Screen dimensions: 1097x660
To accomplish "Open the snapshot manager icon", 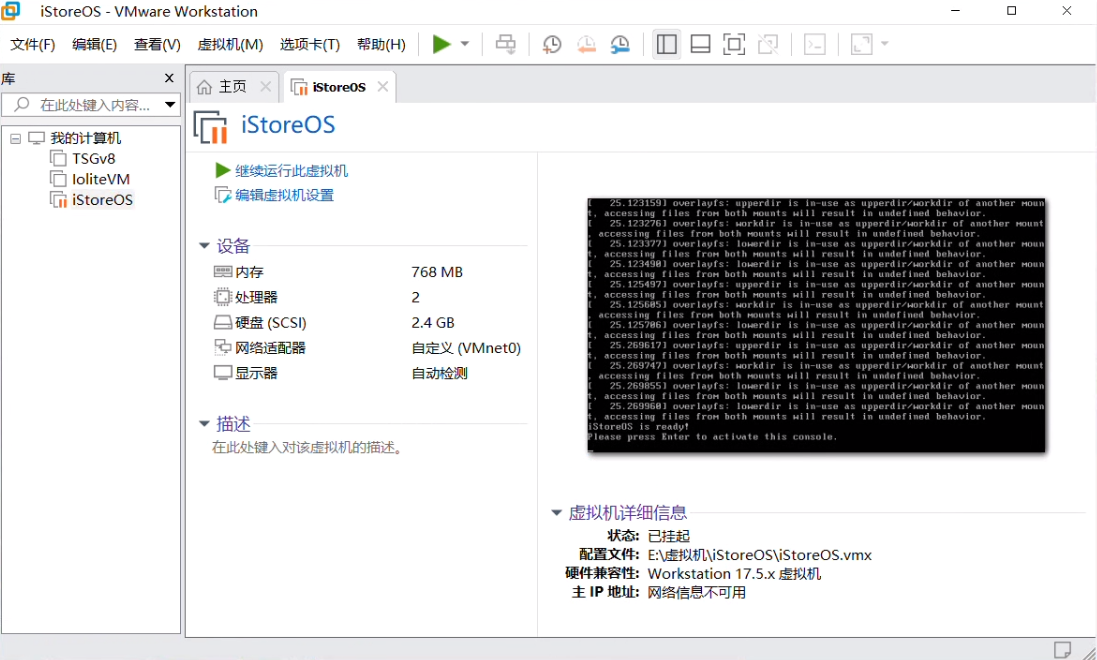I will [x=621, y=44].
